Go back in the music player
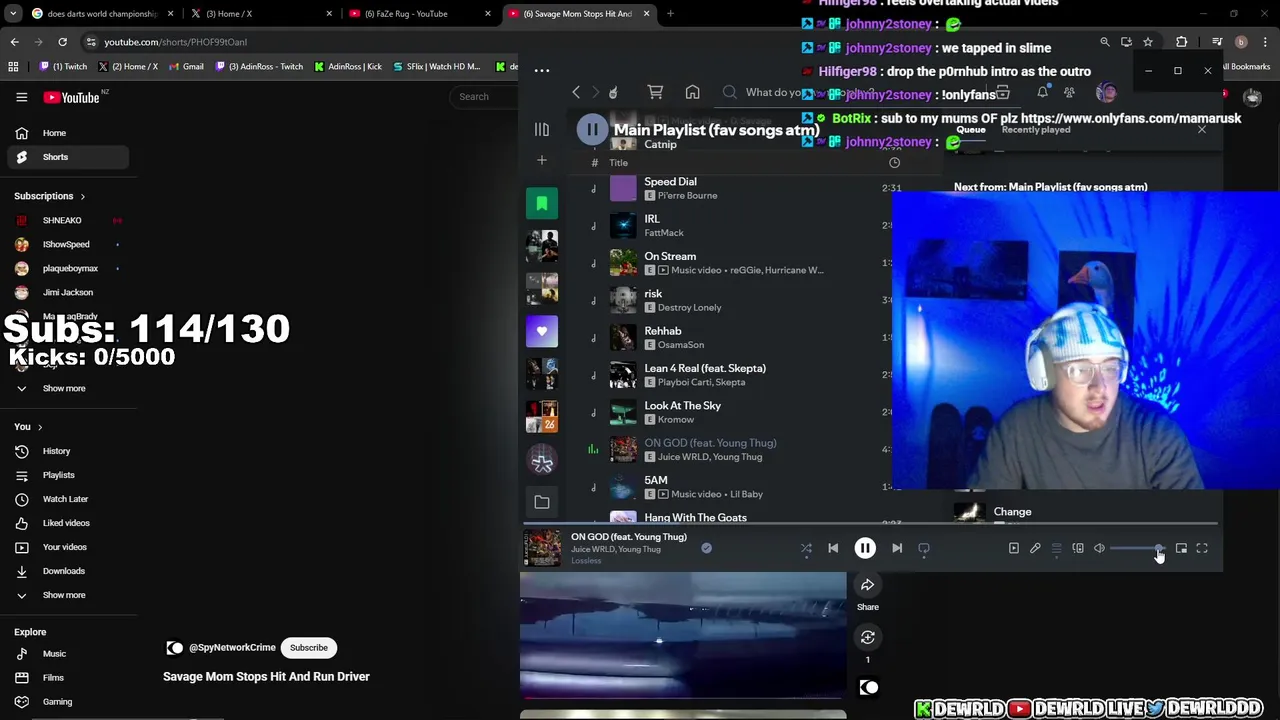This screenshot has width=1280, height=720. pyautogui.click(x=576, y=92)
